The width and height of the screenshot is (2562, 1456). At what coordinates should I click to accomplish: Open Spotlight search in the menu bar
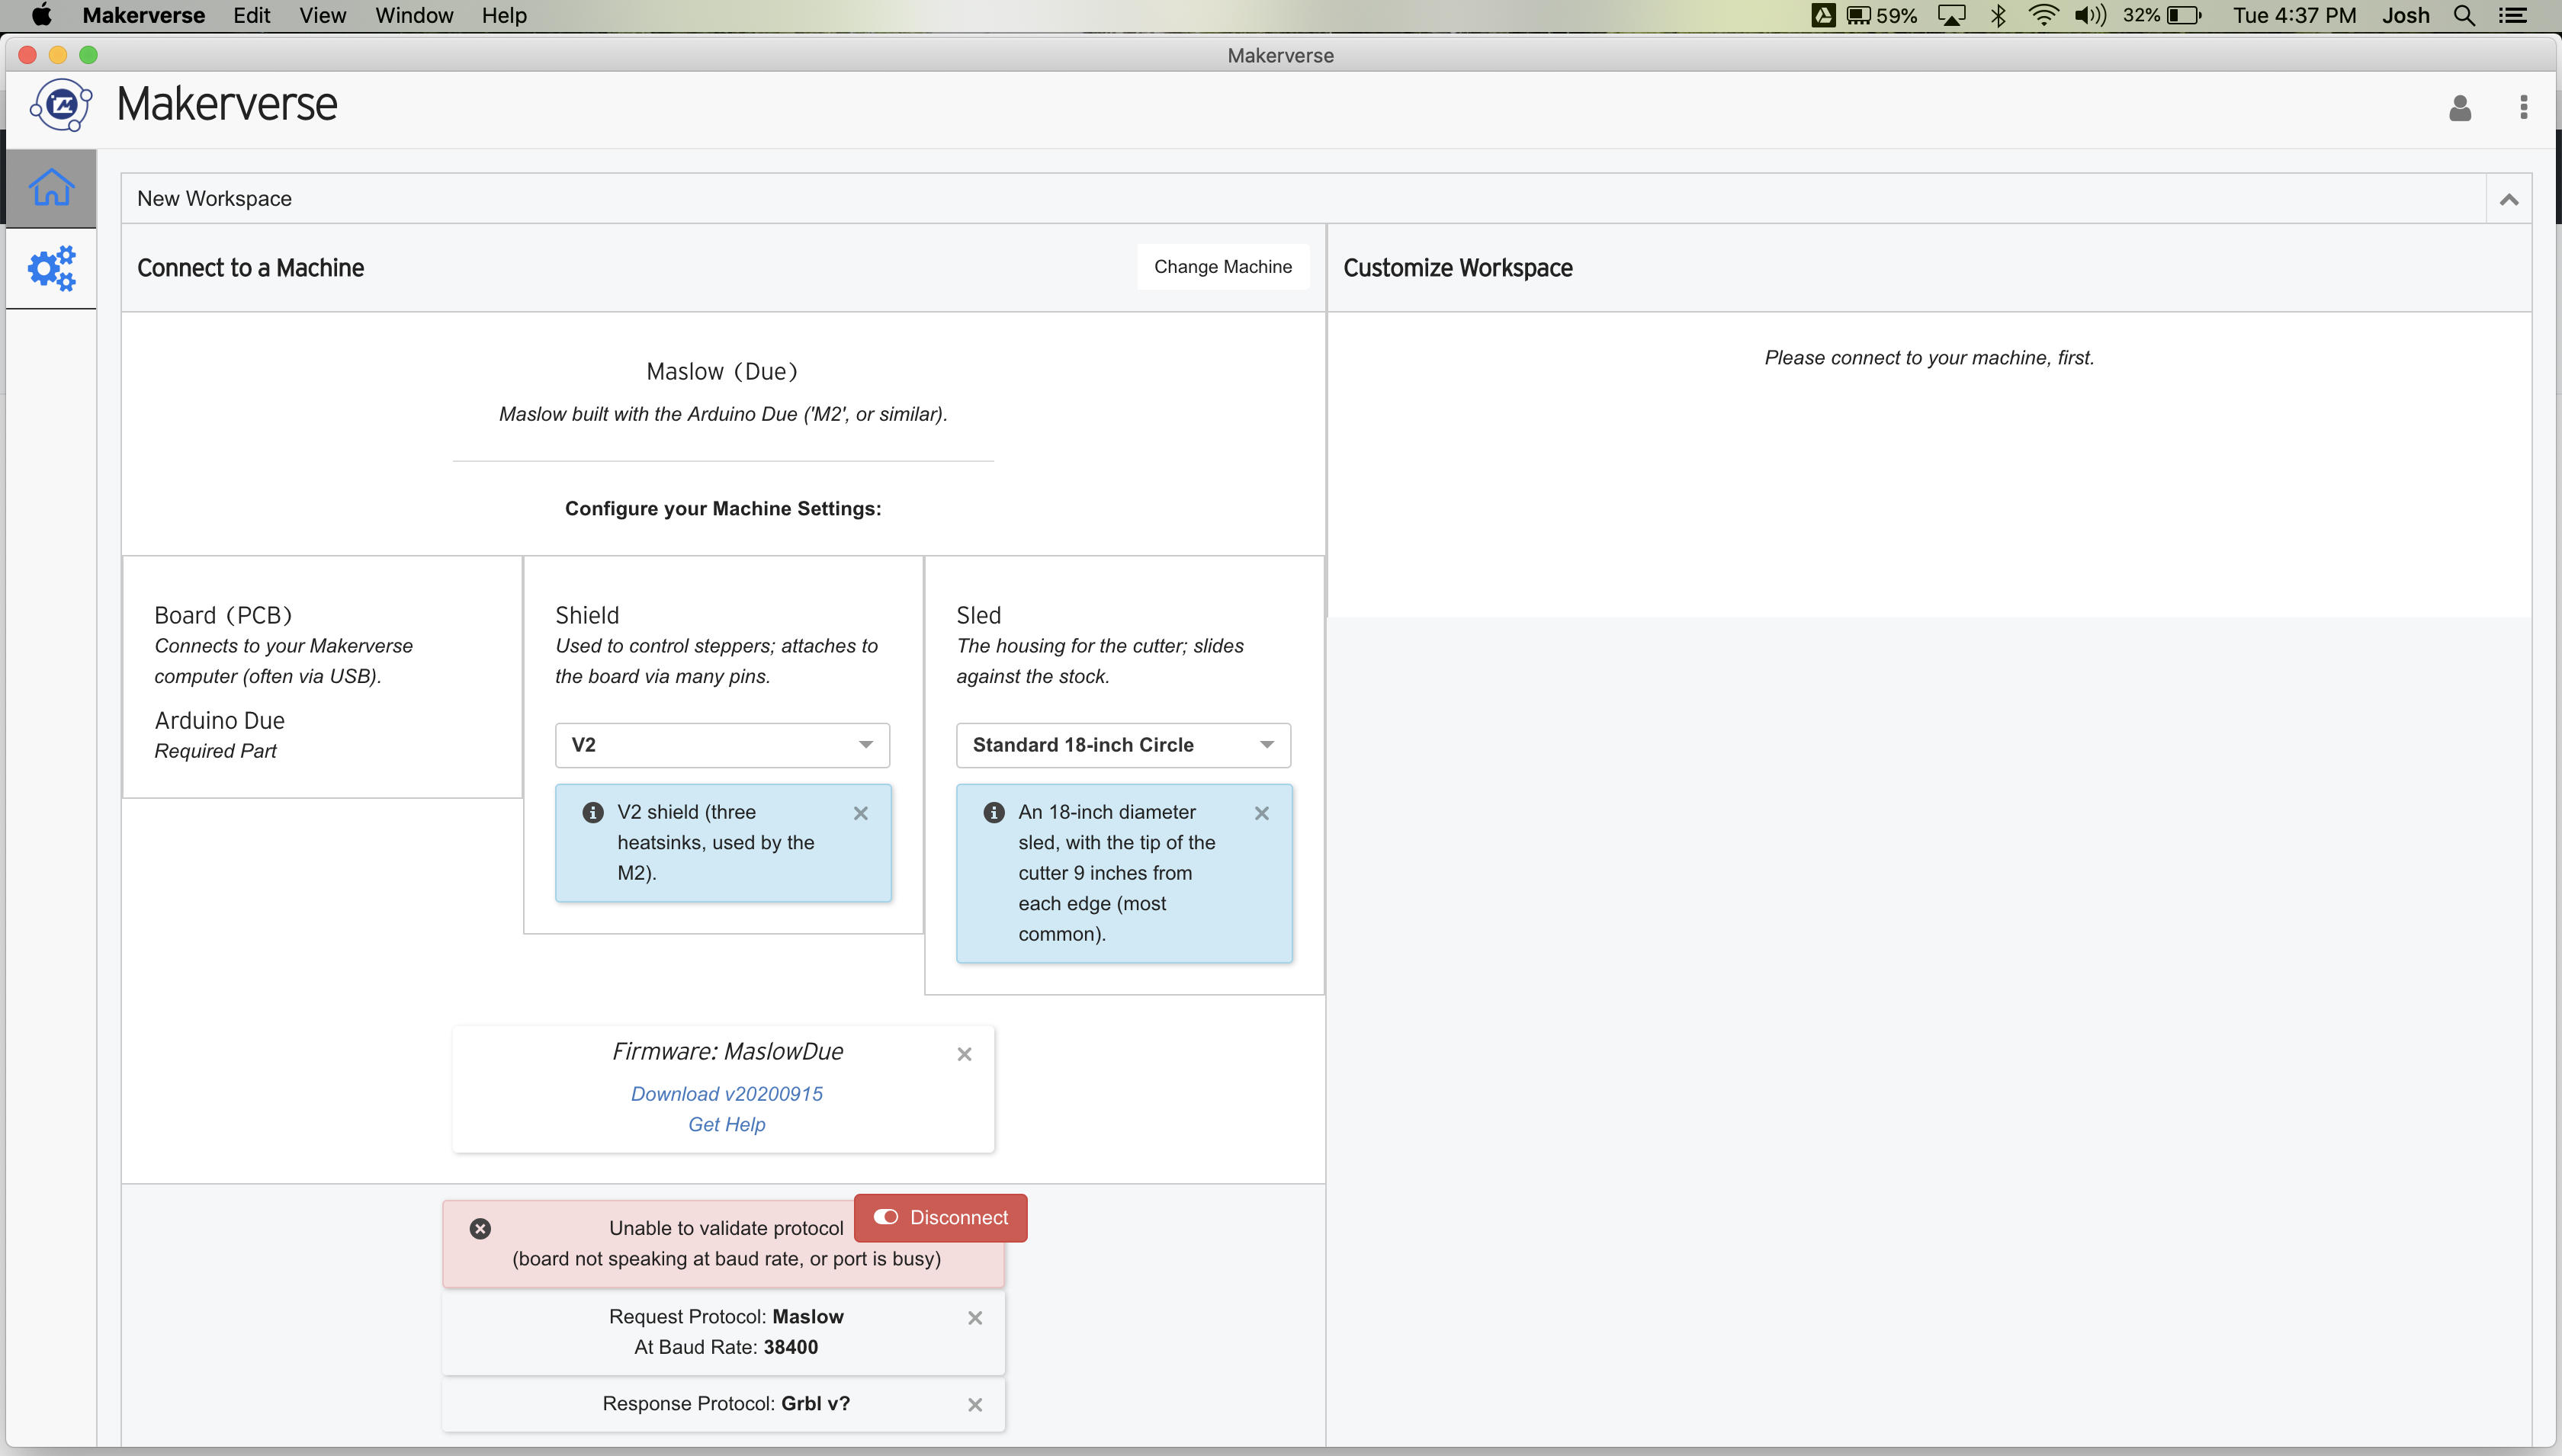[x=2464, y=15]
